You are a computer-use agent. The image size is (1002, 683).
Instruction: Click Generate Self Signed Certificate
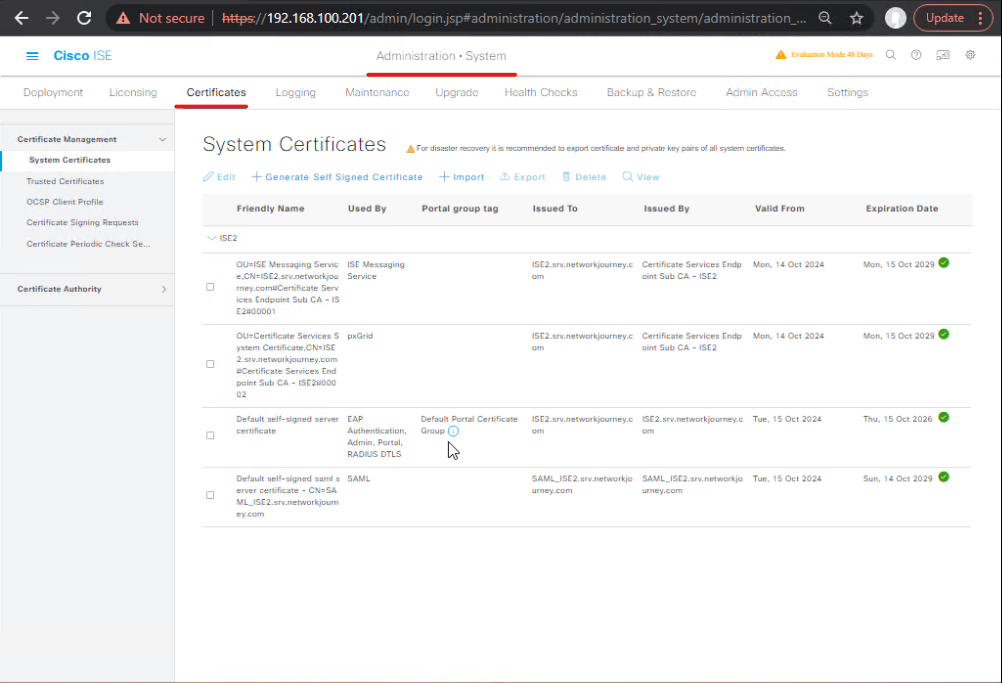click(337, 177)
